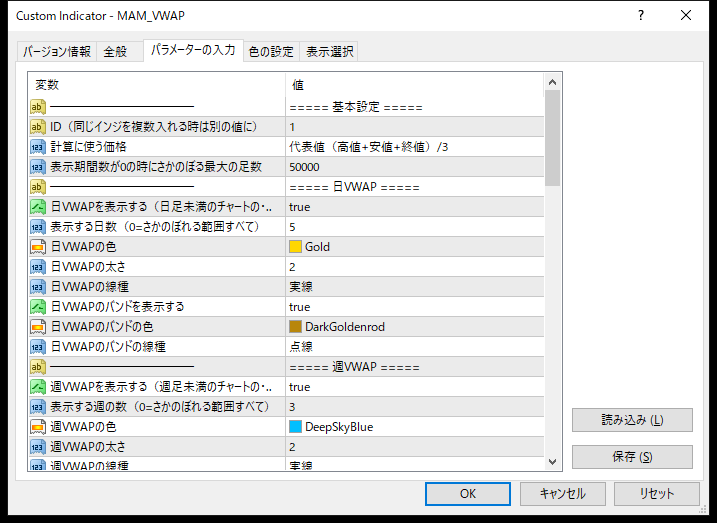
Task: Click the ===== 週VWAP ===== value cell
Action: (415, 367)
